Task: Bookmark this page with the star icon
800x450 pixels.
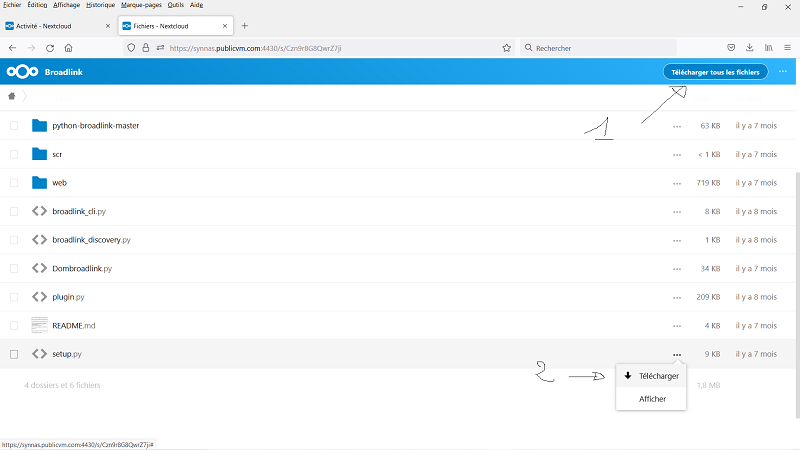Action: [507, 48]
